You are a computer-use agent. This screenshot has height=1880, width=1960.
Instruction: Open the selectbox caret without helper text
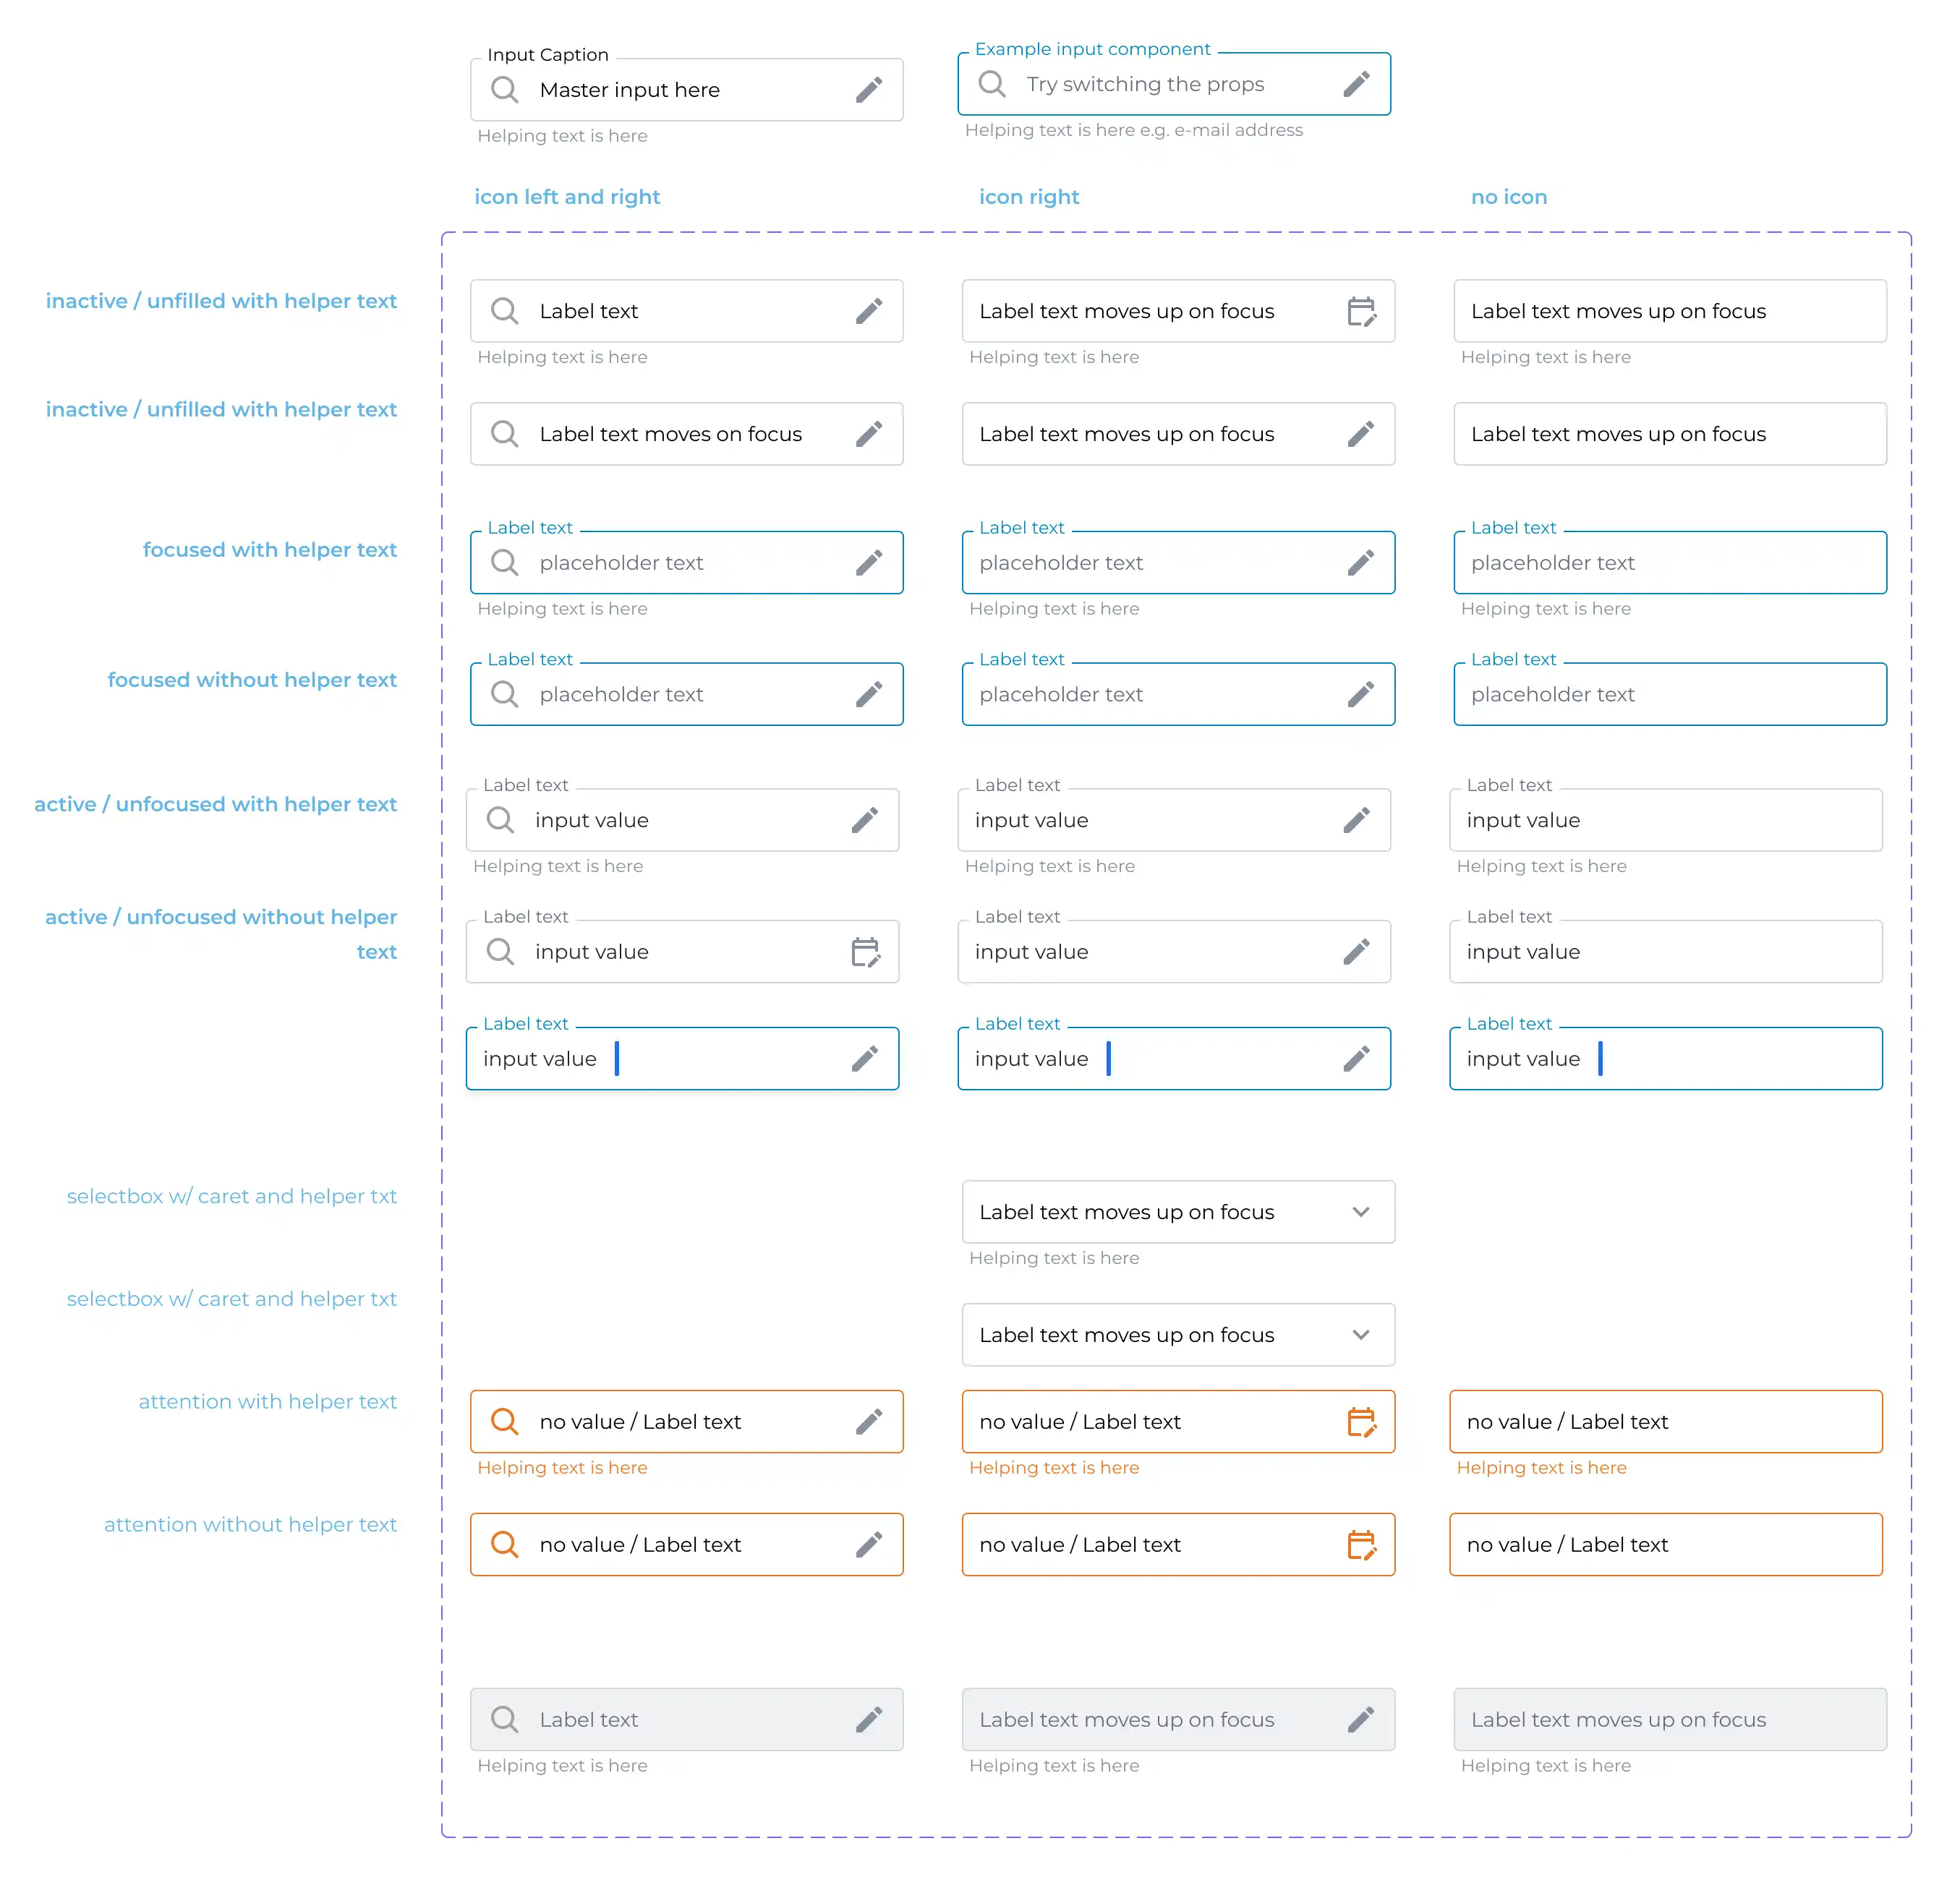coord(1361,1335)
